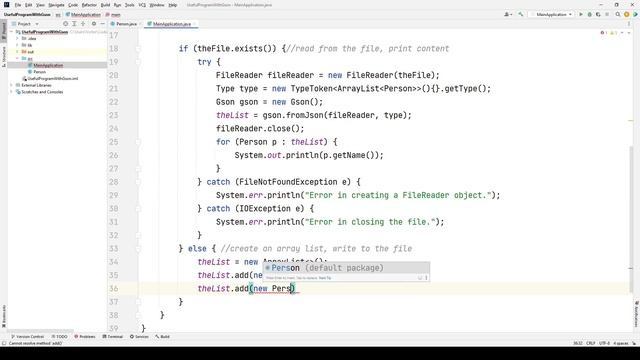Open the user account icon dropdown
This screenshot has width=640, height=360.
pos(508,14)
